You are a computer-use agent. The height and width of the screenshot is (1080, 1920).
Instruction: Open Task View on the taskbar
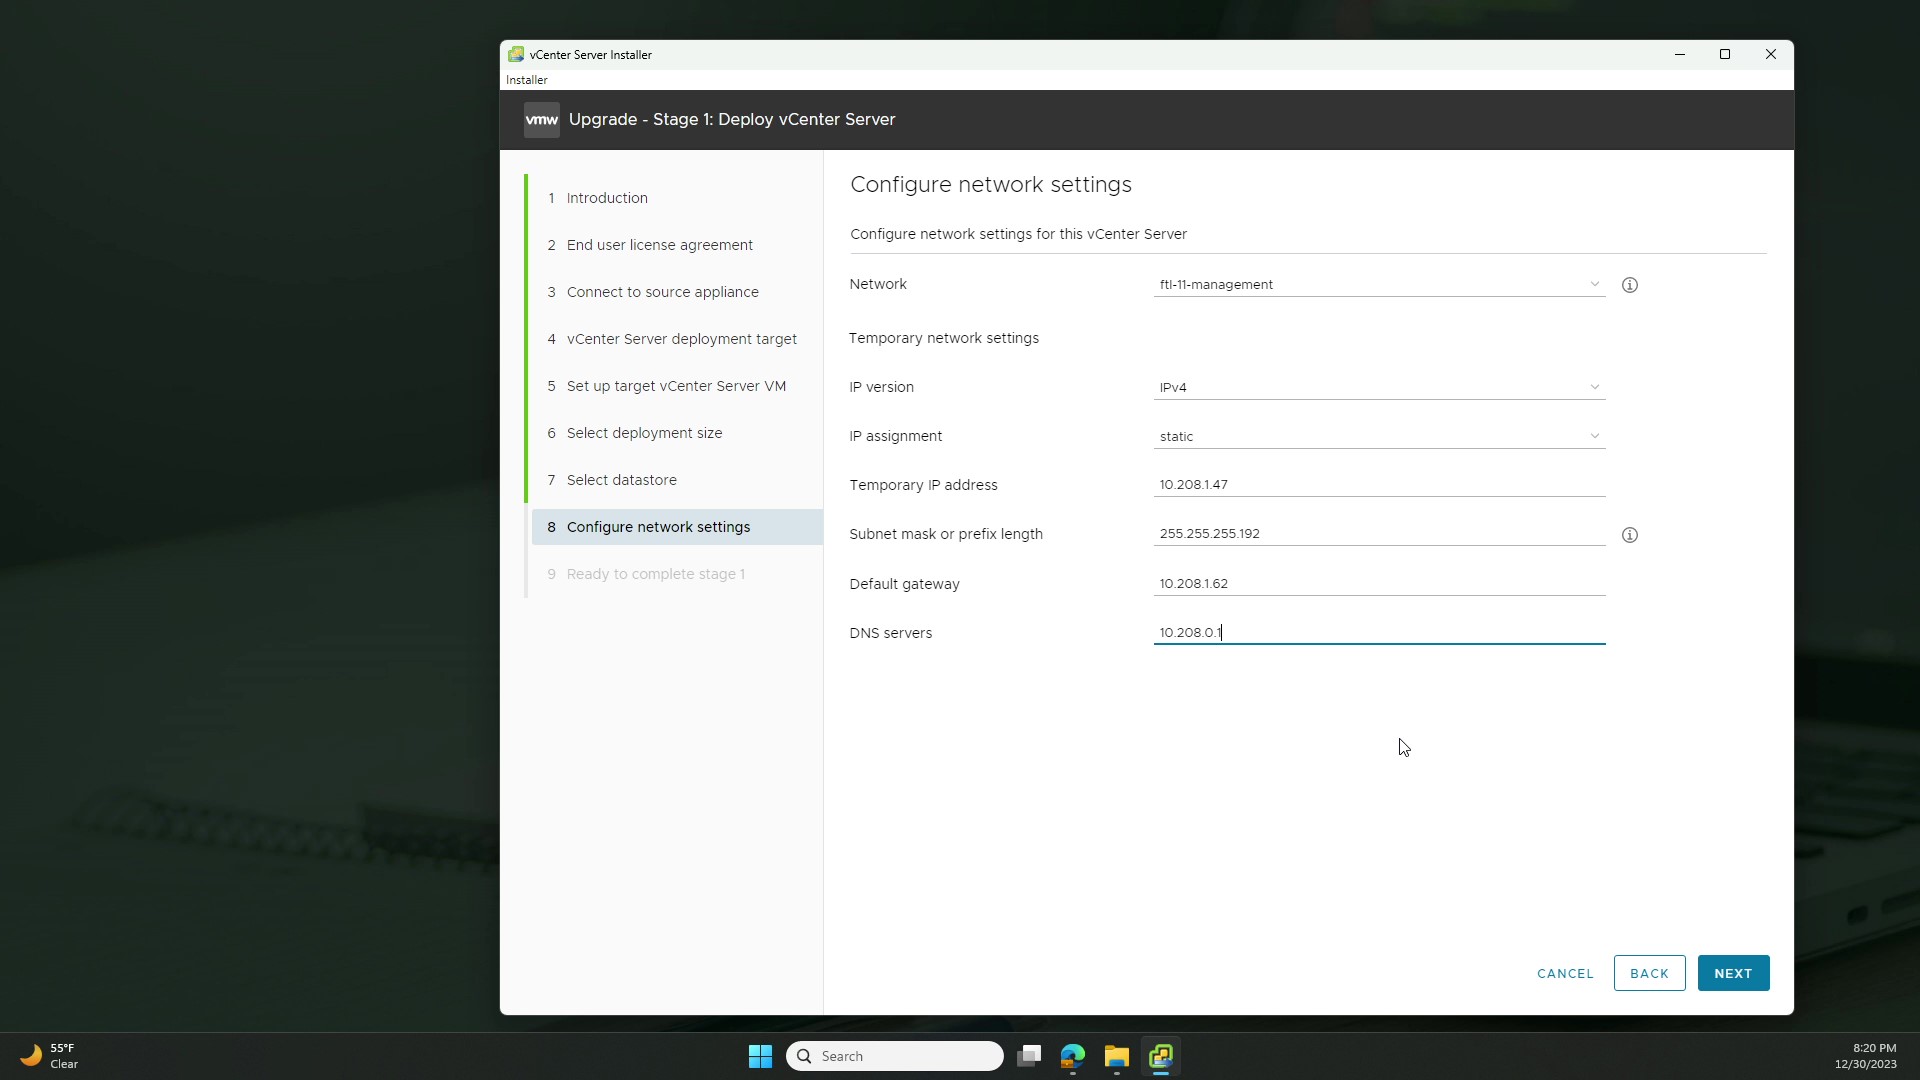coord(1029,1056)
